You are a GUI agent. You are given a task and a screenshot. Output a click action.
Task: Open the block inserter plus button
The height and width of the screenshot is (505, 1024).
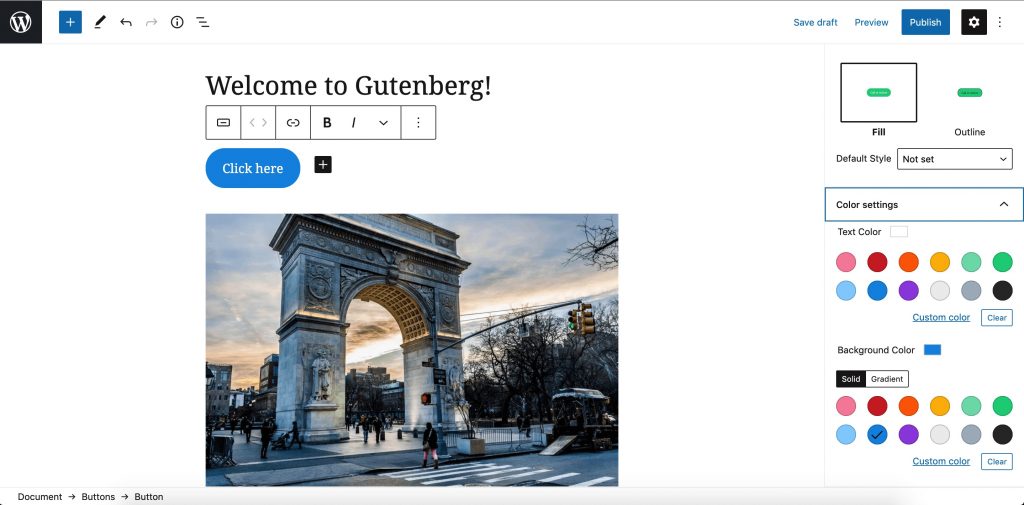point(70,22)
